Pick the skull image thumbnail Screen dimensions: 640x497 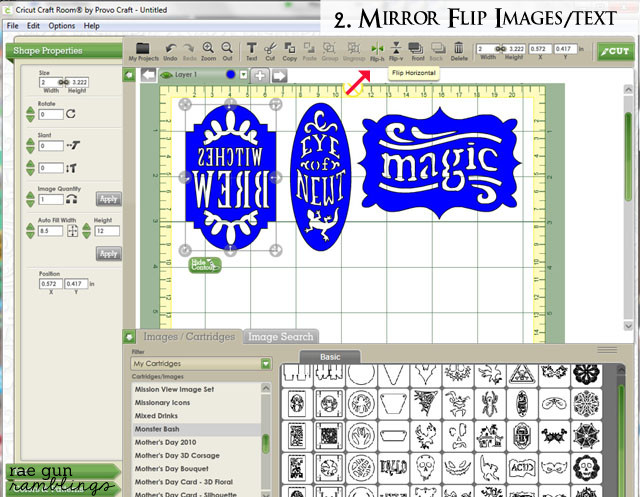pyautogui.click(x=425, y=468)
